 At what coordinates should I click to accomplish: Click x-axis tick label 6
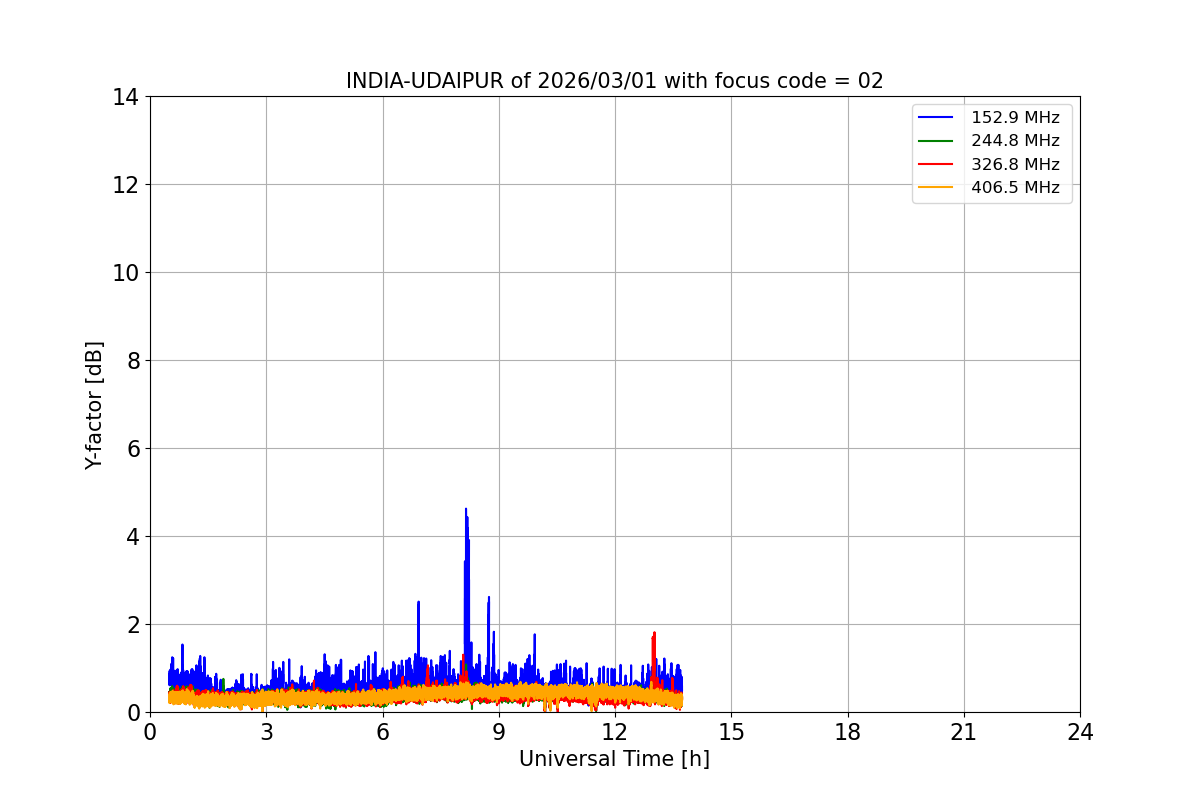click(382, 732)
